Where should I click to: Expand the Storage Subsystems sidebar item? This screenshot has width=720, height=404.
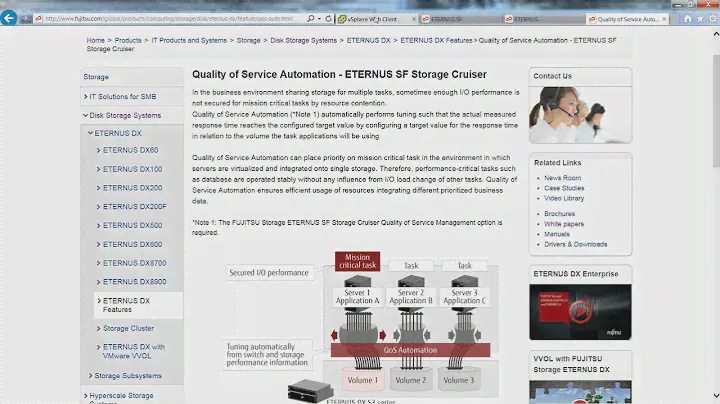(130, 376)
